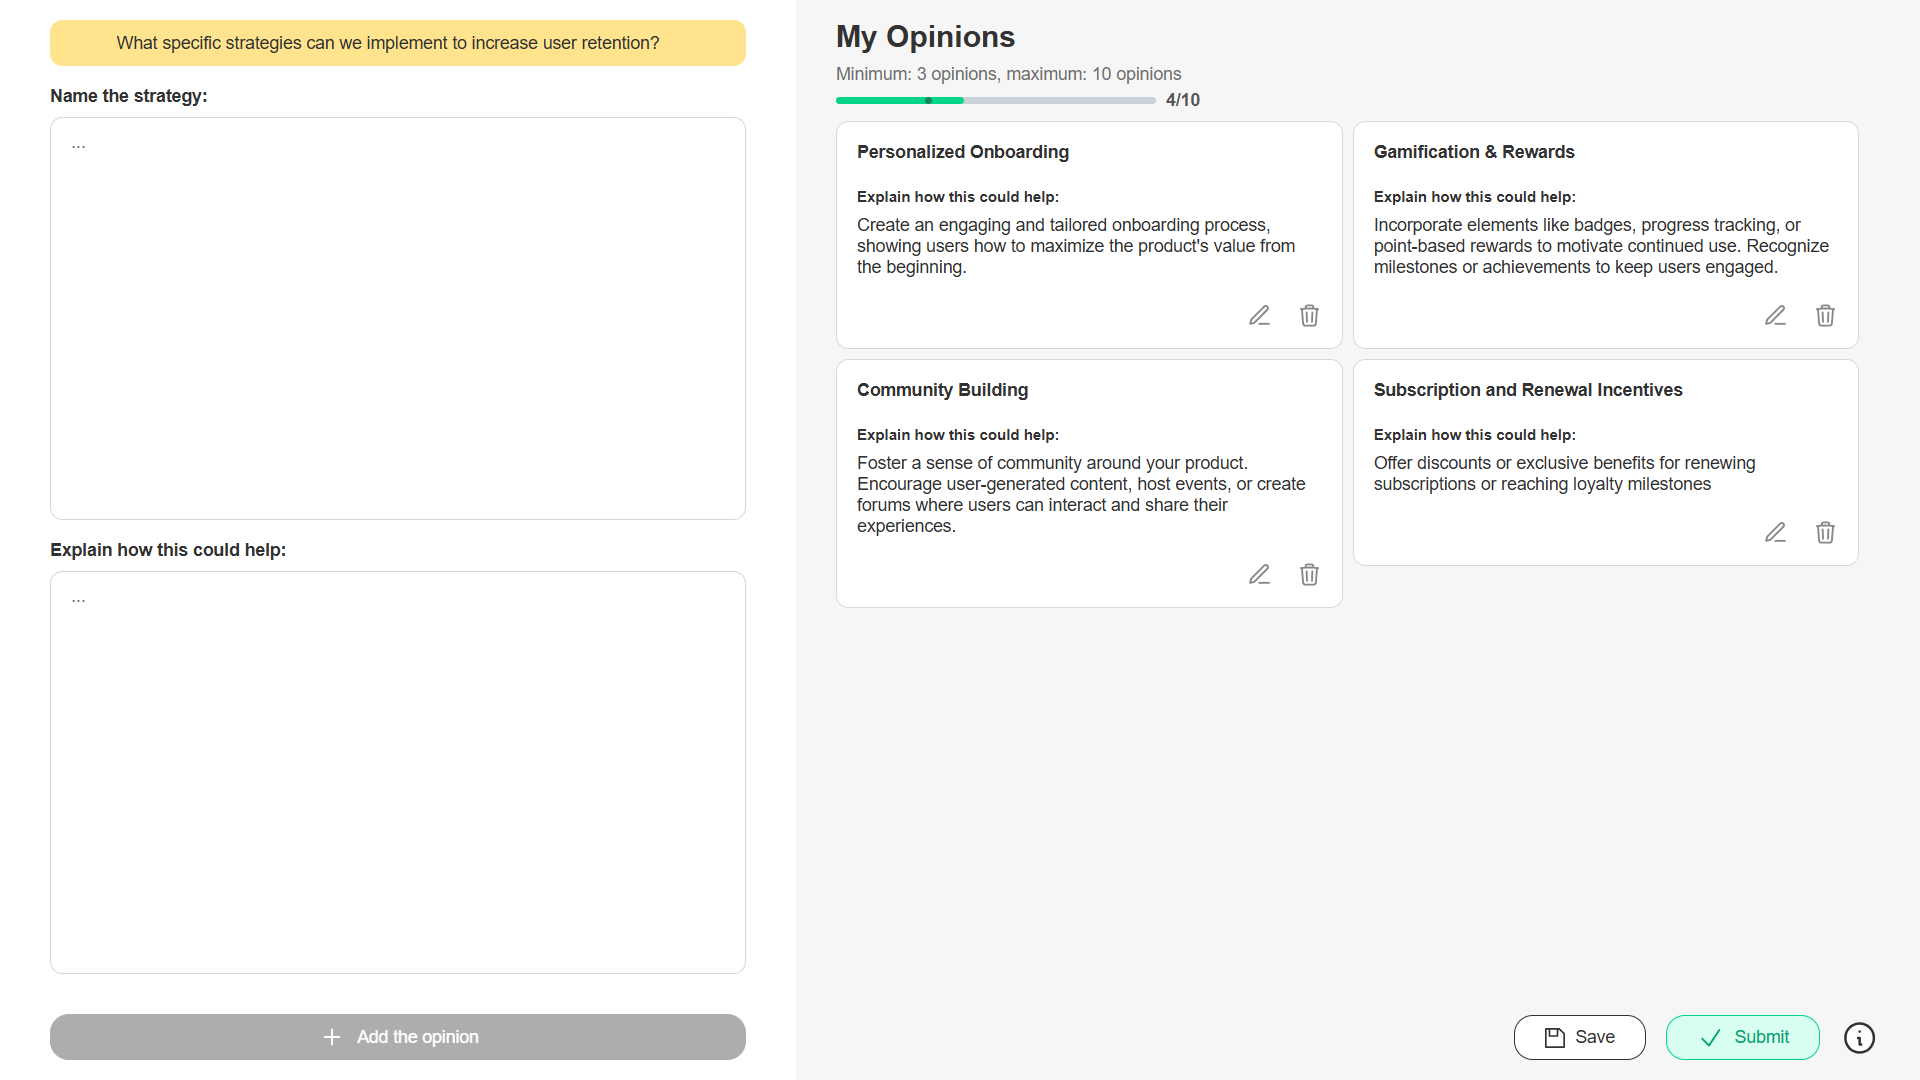Image resolution: width=1920 pixels, height=1080 pixels.
Task: Submit the opinions
Action: pos(1742,1037)
